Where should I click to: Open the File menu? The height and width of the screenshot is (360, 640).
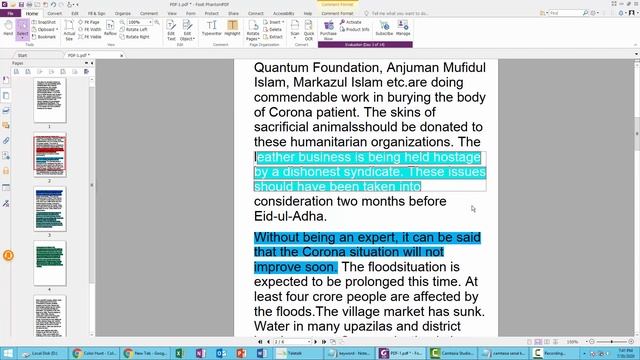11,13
